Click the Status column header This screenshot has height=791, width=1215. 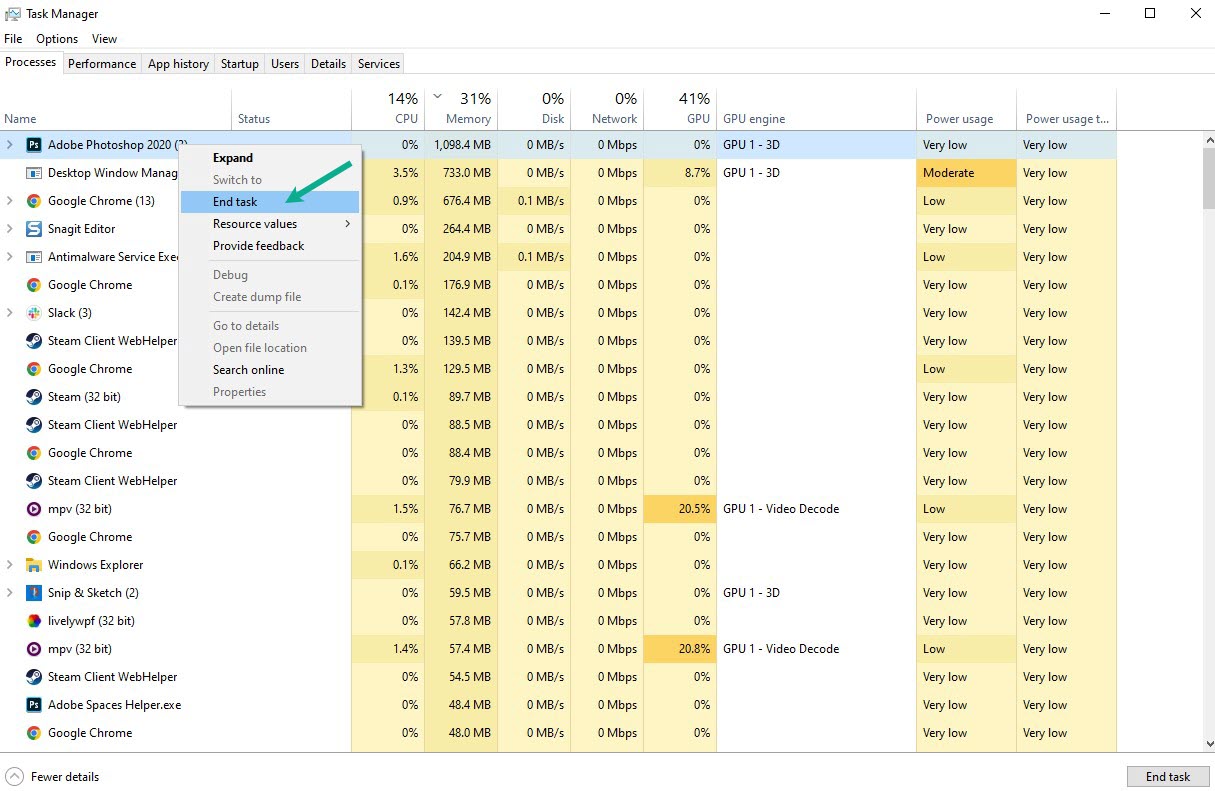(x=292, y=109)
